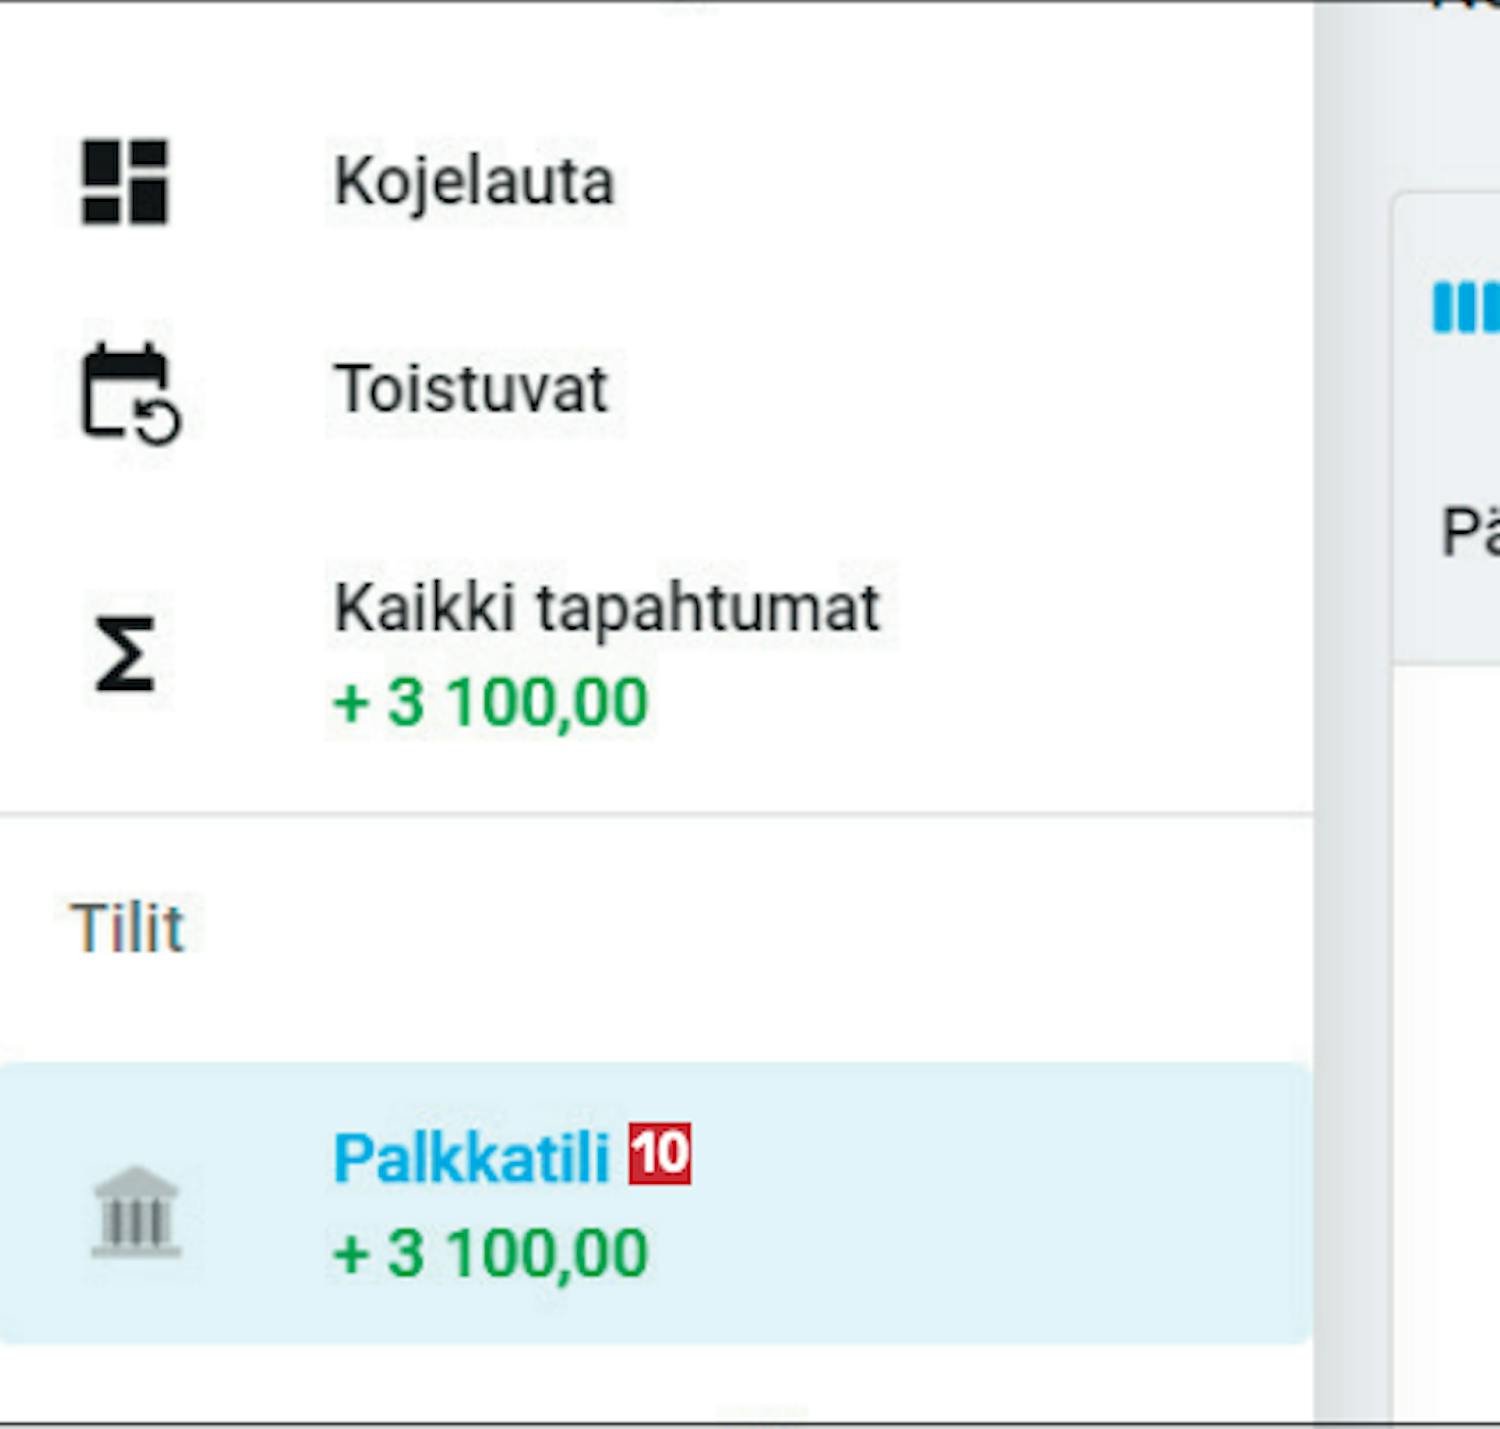This screenshot has height=1429, width=1500.
Task: Click the partially visible Pä label
Action: 1469,532
